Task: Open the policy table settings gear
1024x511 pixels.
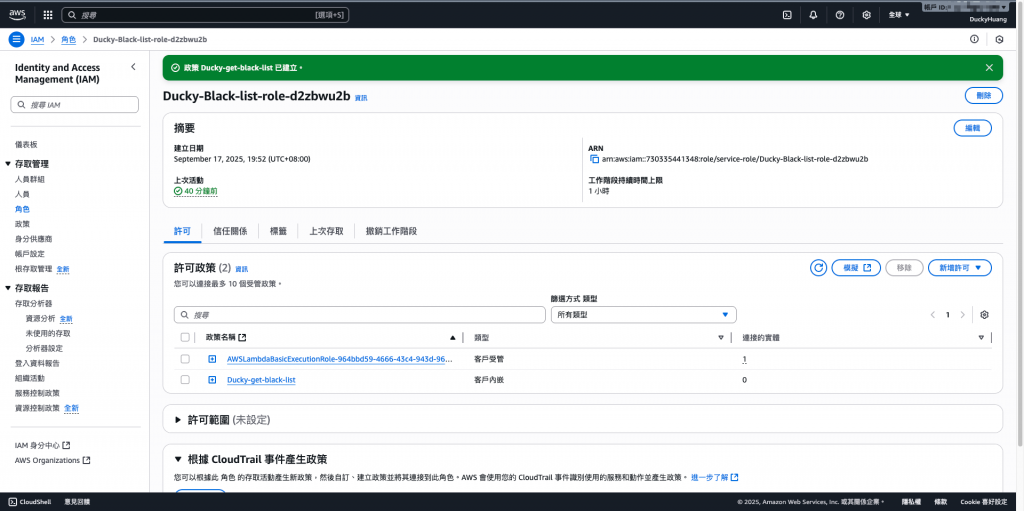Action: 984,314
